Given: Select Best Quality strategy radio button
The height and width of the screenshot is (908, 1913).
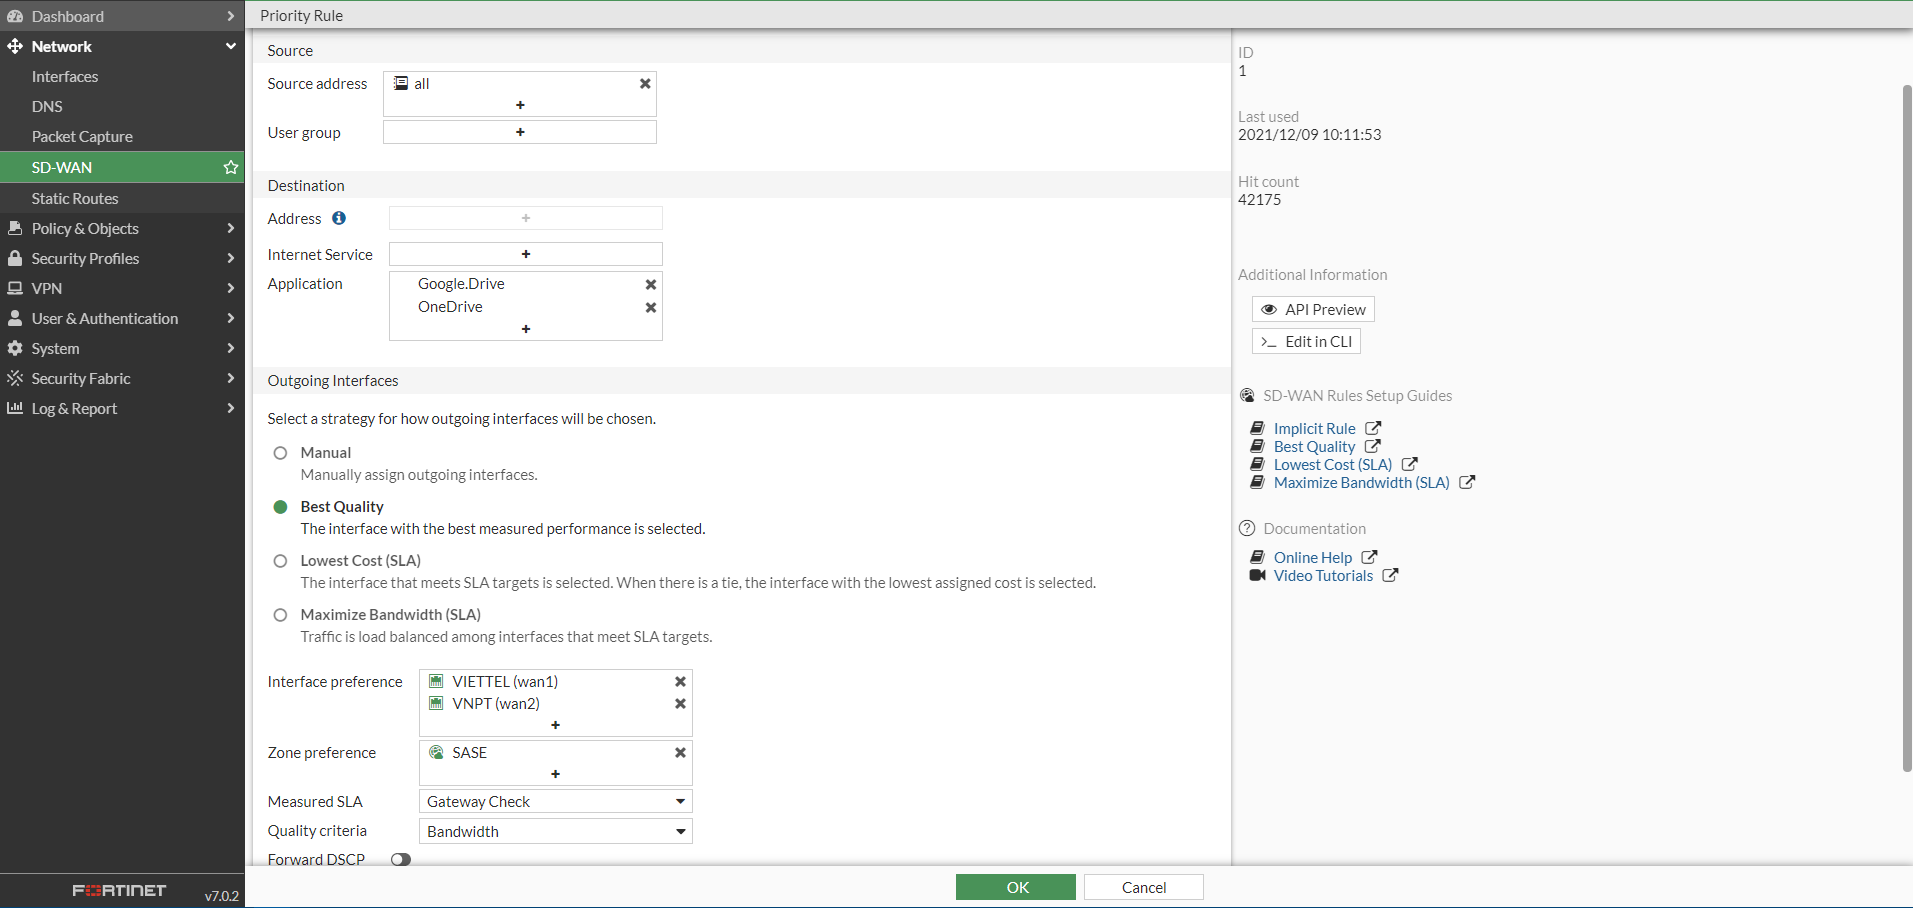Looking at the screenshot, I should point(281,507).
